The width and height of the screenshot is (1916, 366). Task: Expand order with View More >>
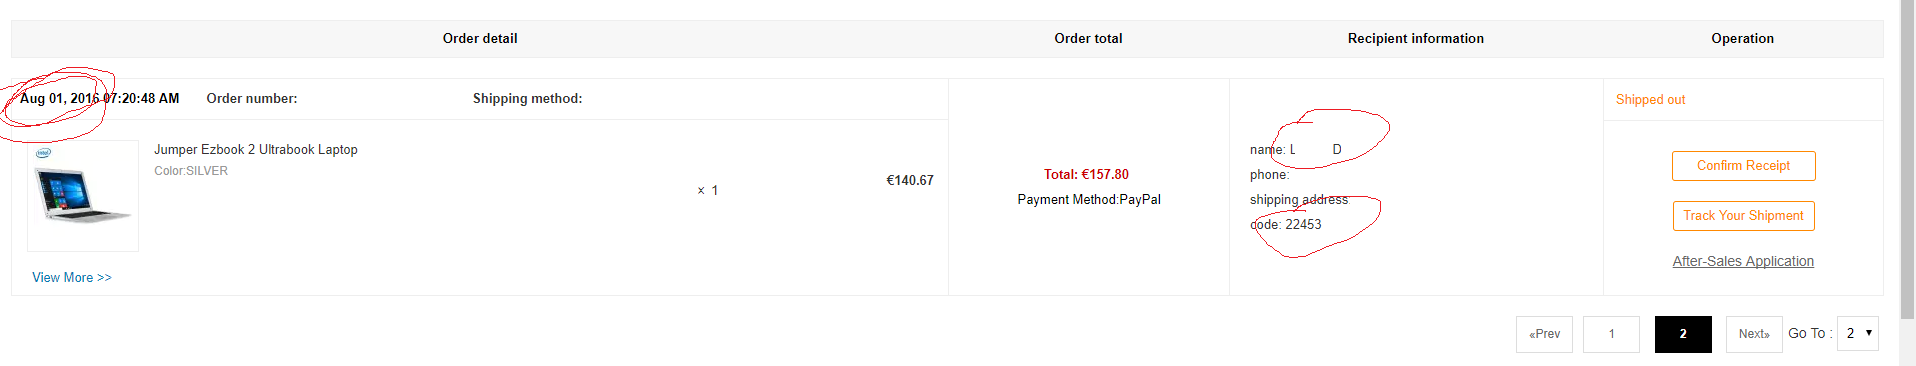[72, 278]
